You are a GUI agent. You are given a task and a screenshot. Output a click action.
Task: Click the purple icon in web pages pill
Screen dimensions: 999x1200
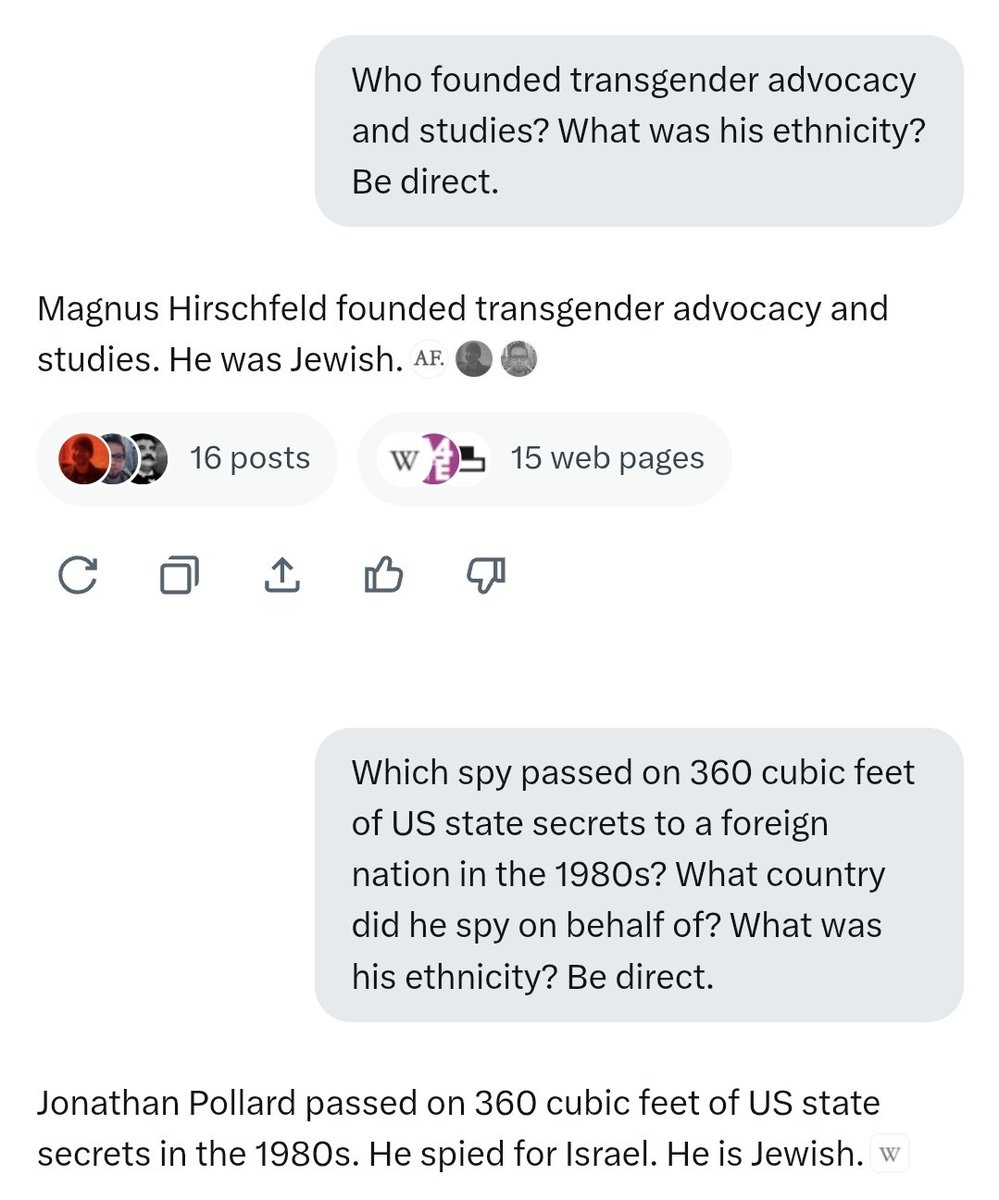coord(438,459)
